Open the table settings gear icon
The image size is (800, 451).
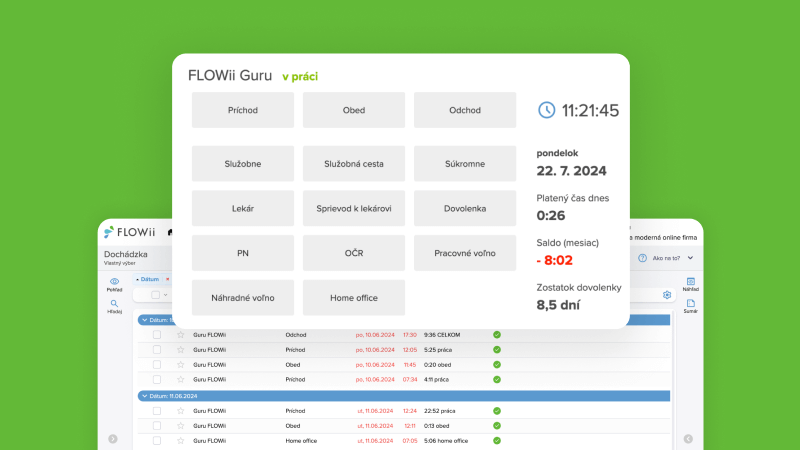pos(667,295)
